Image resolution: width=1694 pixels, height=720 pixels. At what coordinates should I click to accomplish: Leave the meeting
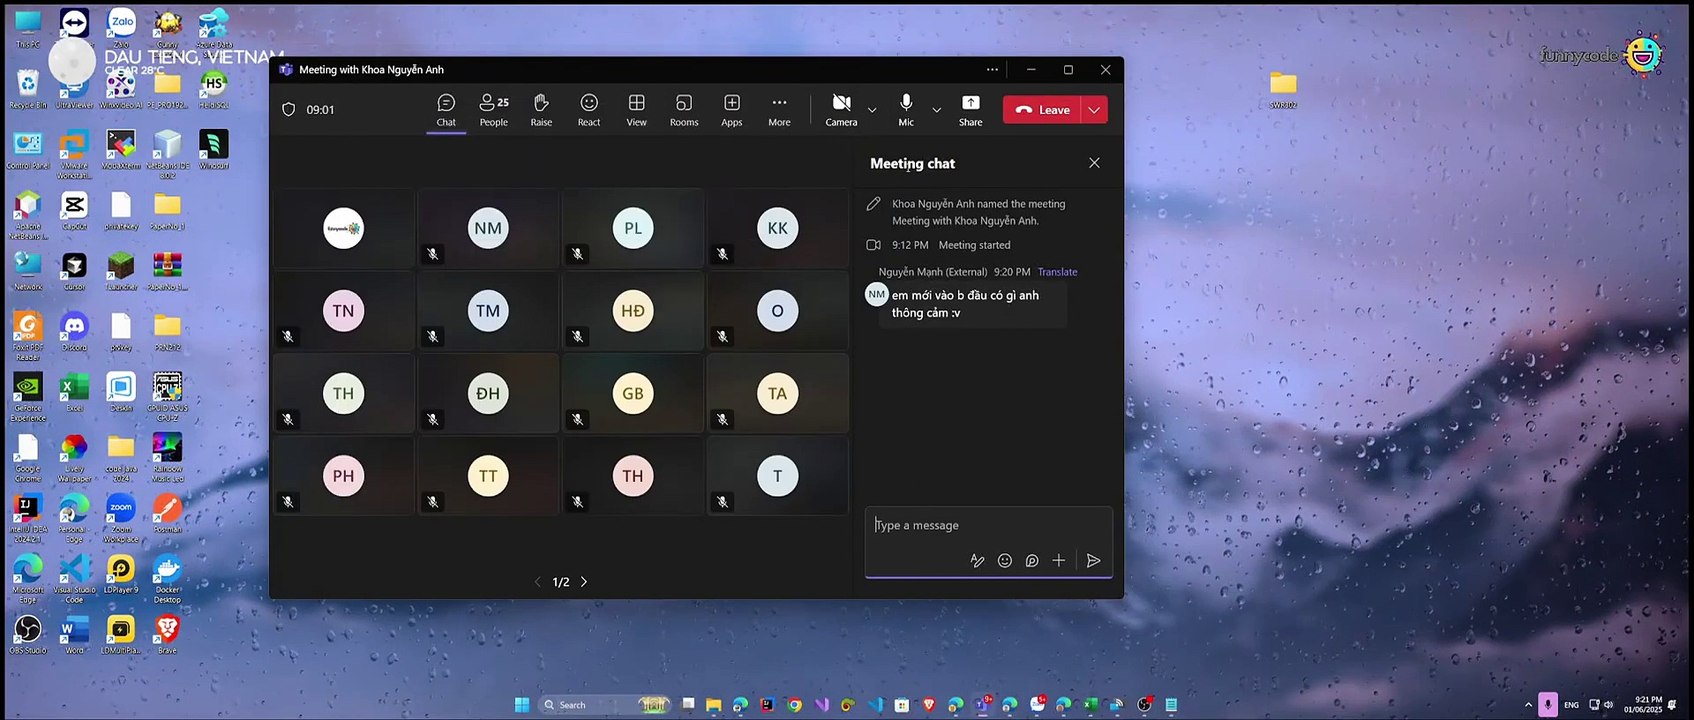pos(1043,110)
